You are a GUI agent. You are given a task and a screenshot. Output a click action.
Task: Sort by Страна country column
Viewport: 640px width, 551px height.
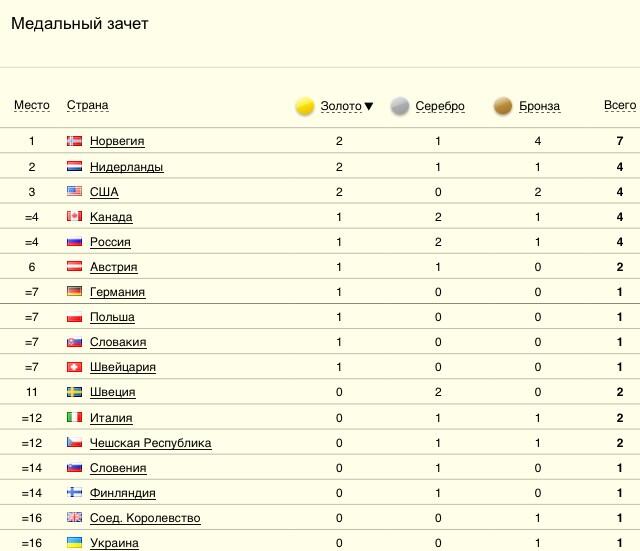(x=88, y=105)
